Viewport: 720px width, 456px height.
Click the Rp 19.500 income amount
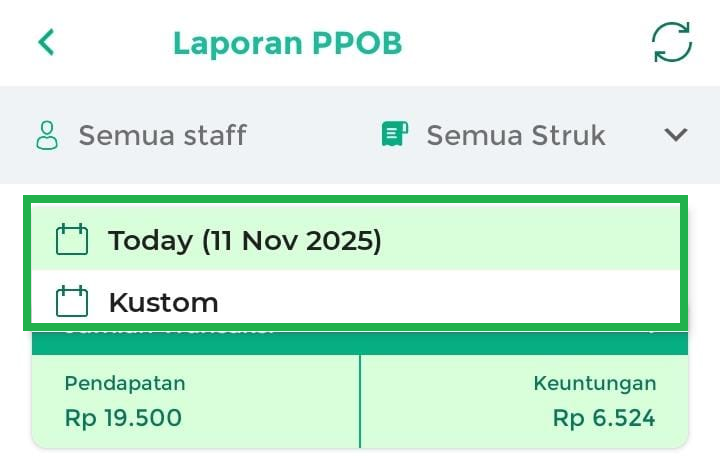[123, 417]
